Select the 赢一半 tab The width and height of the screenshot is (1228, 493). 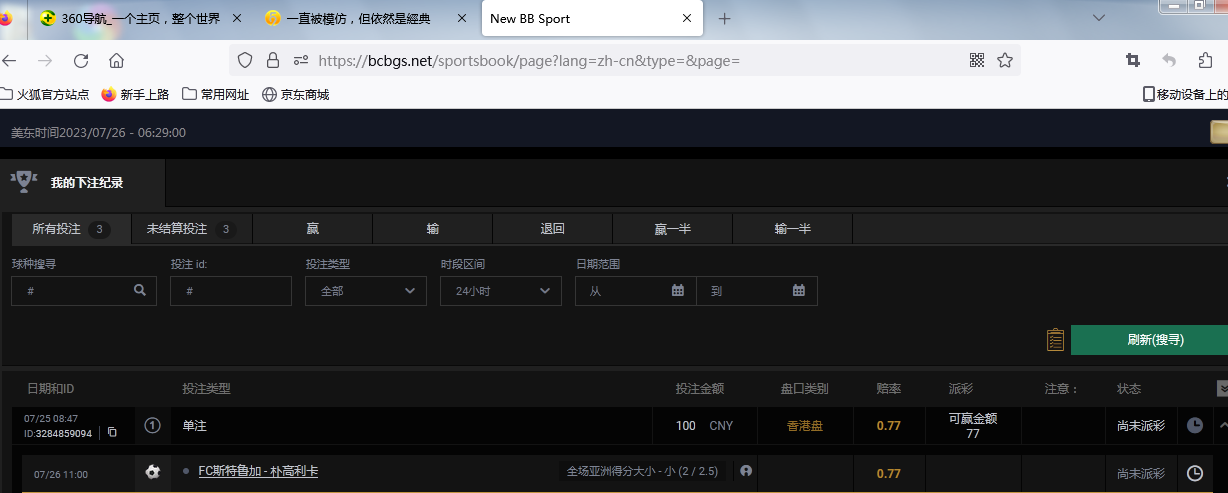[x=672, y=229]
